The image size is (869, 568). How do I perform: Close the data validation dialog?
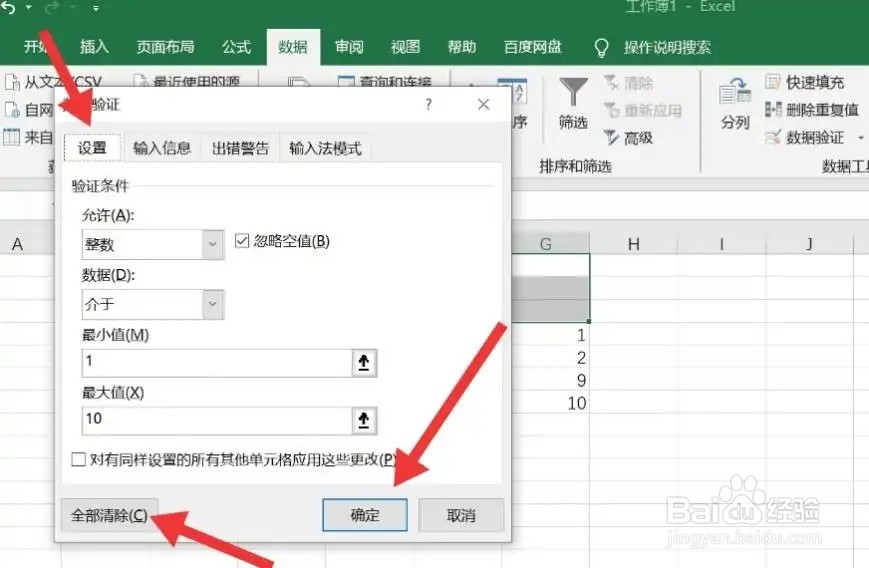[483, 104]
